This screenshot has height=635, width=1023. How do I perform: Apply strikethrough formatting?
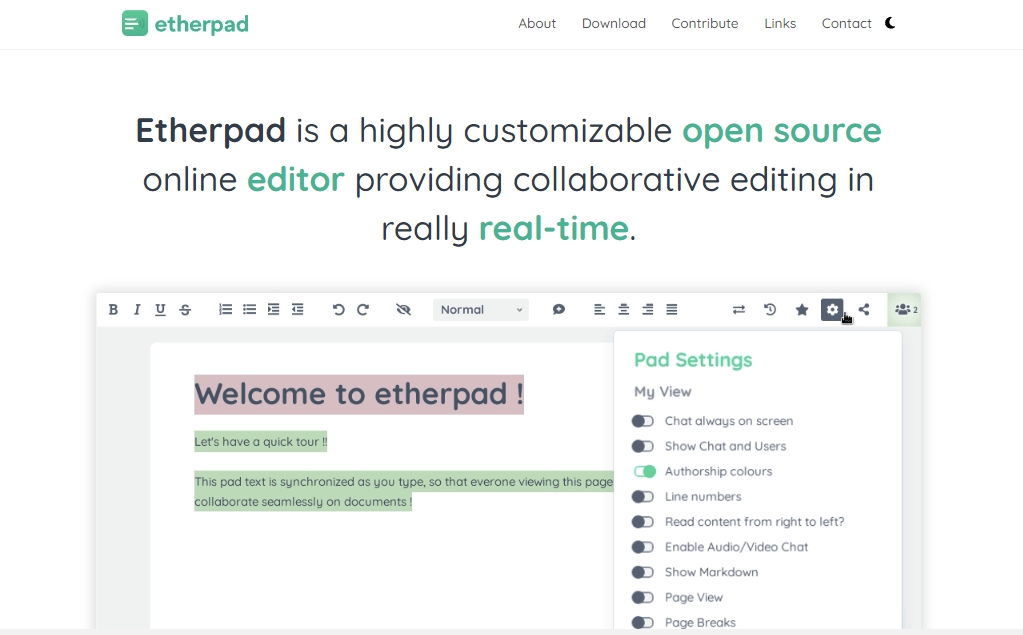point(185,309)
